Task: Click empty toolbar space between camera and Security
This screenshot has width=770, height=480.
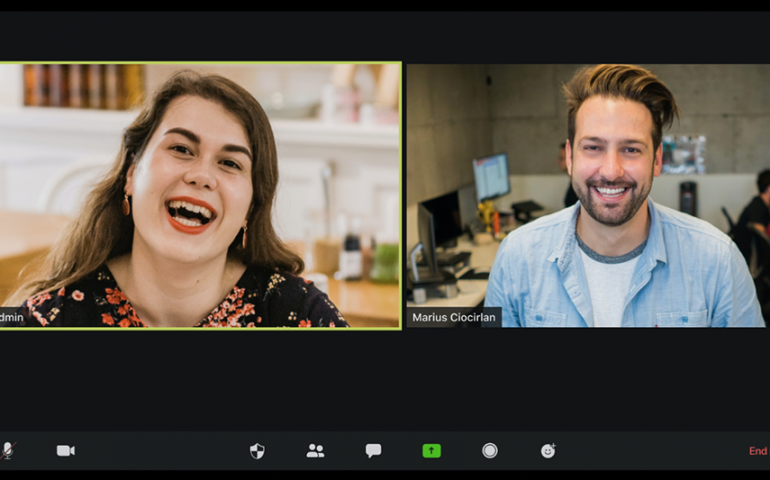Action: pyautogui.click(x=160, y=451)
